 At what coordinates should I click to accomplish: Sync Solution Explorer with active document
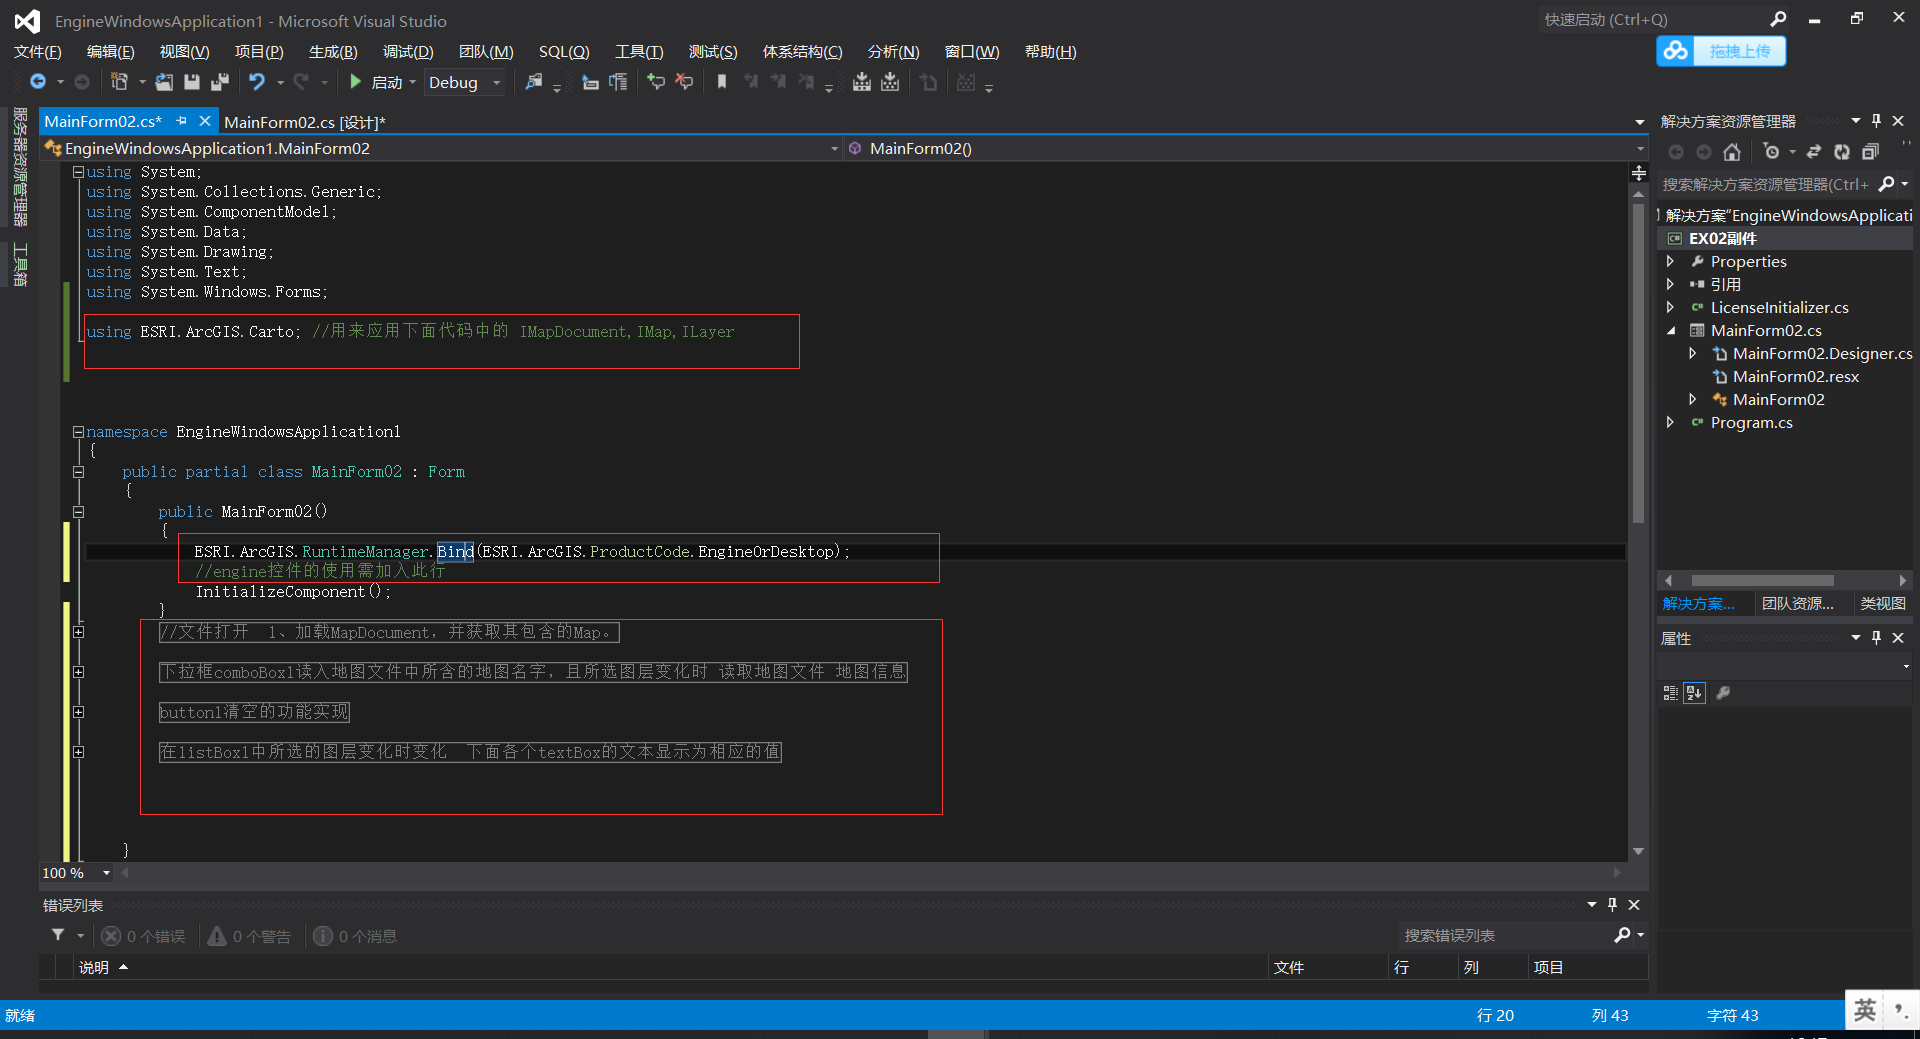1814,152
